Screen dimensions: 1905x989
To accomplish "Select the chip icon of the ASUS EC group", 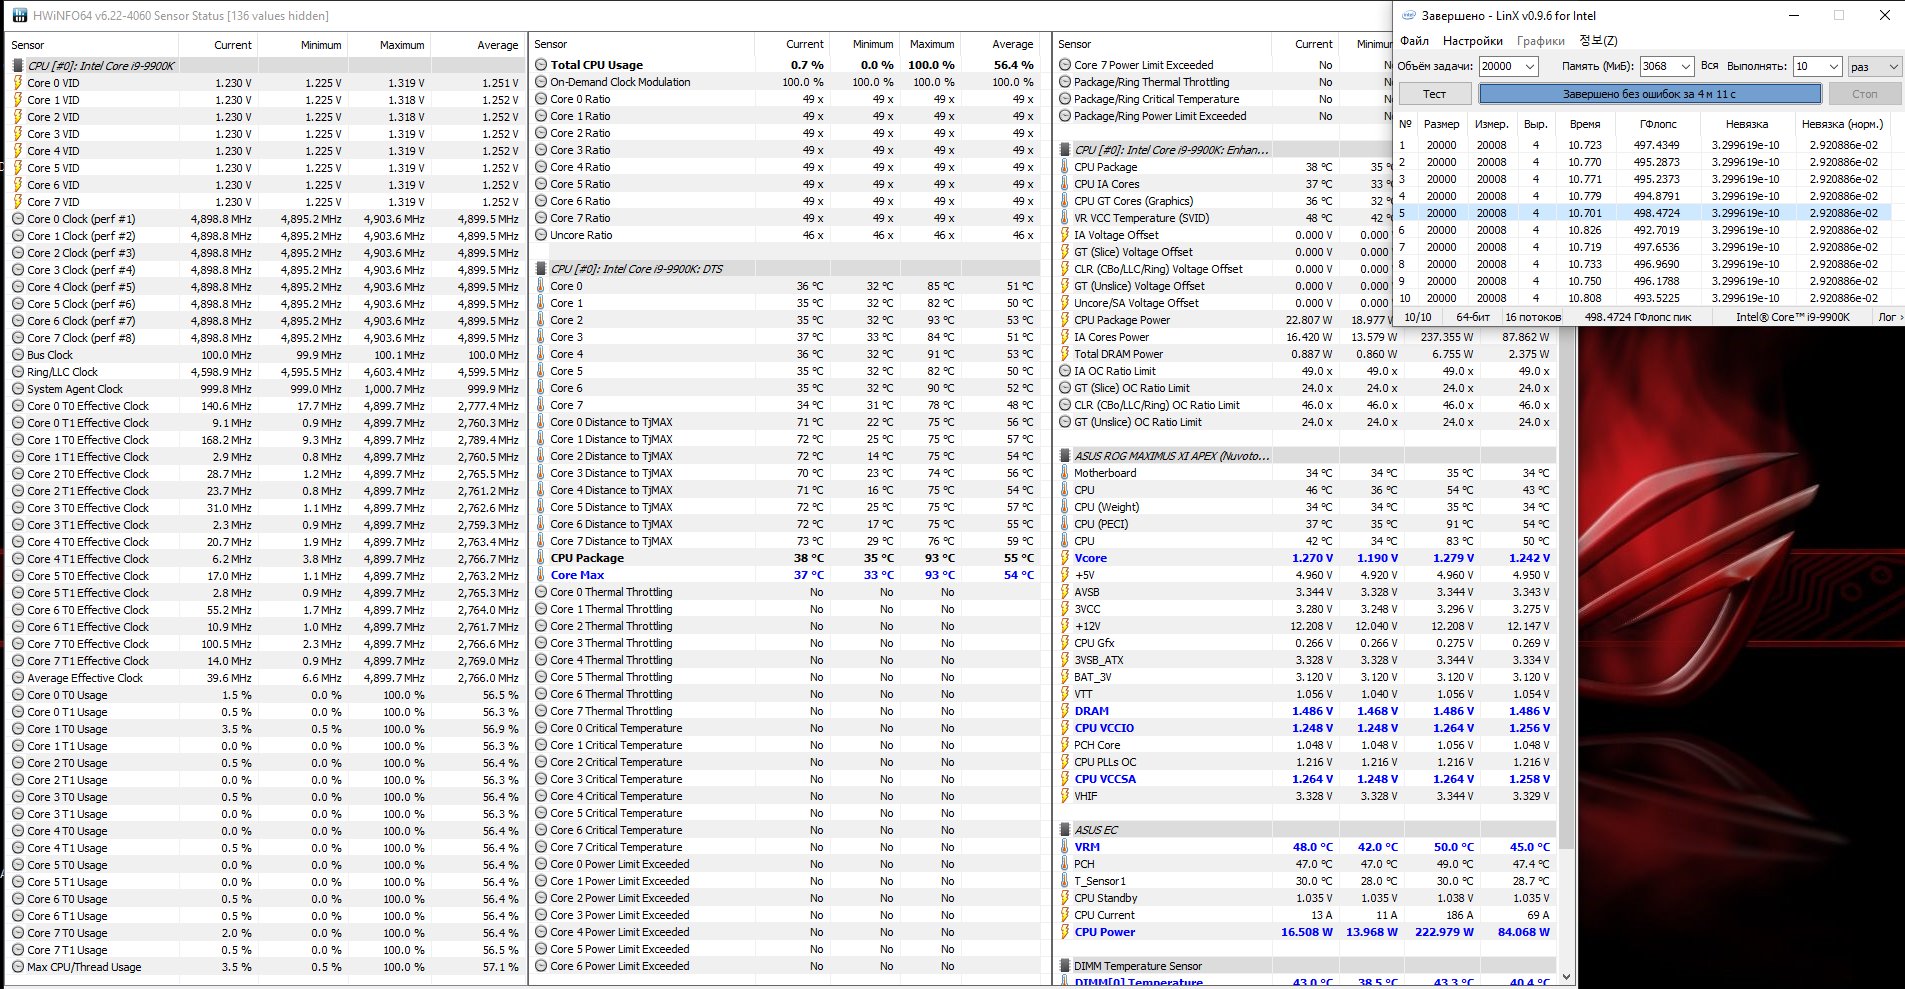I will click(x=1065, y=830).
